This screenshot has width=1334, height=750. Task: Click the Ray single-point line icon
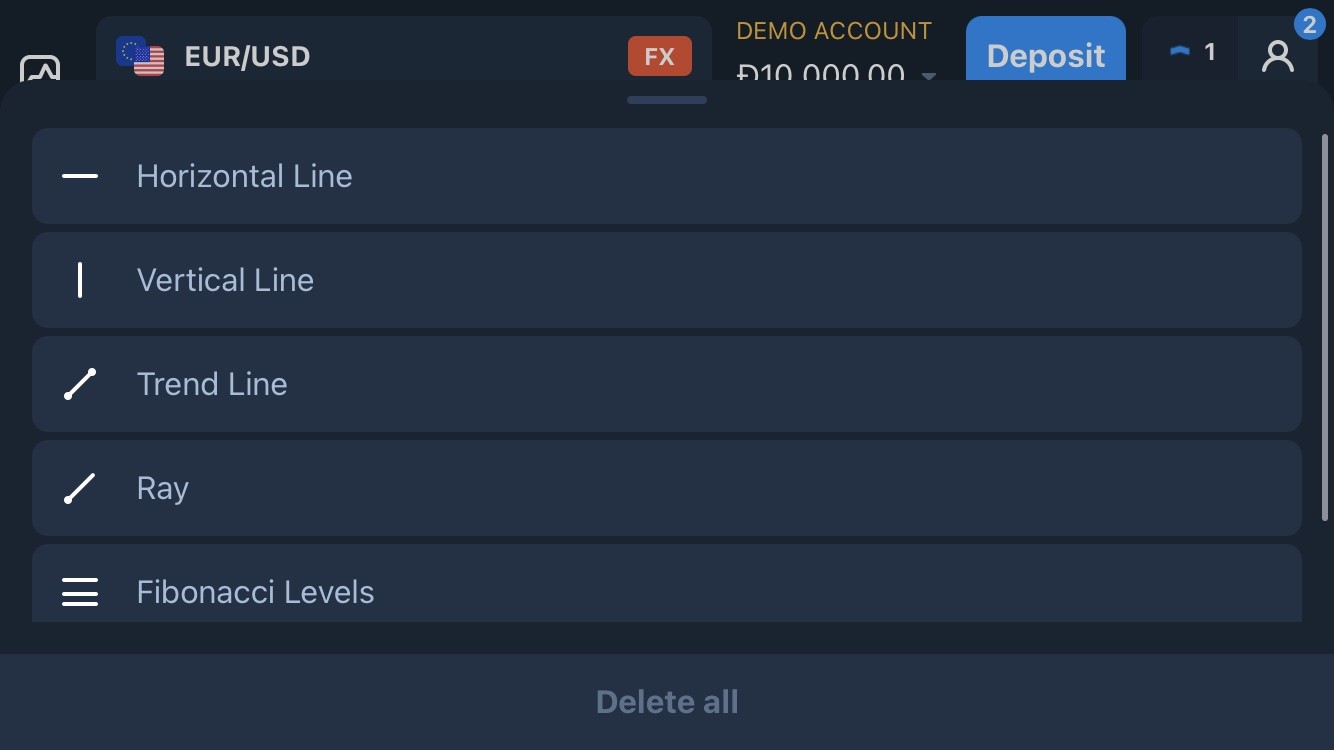coord(80,488)
